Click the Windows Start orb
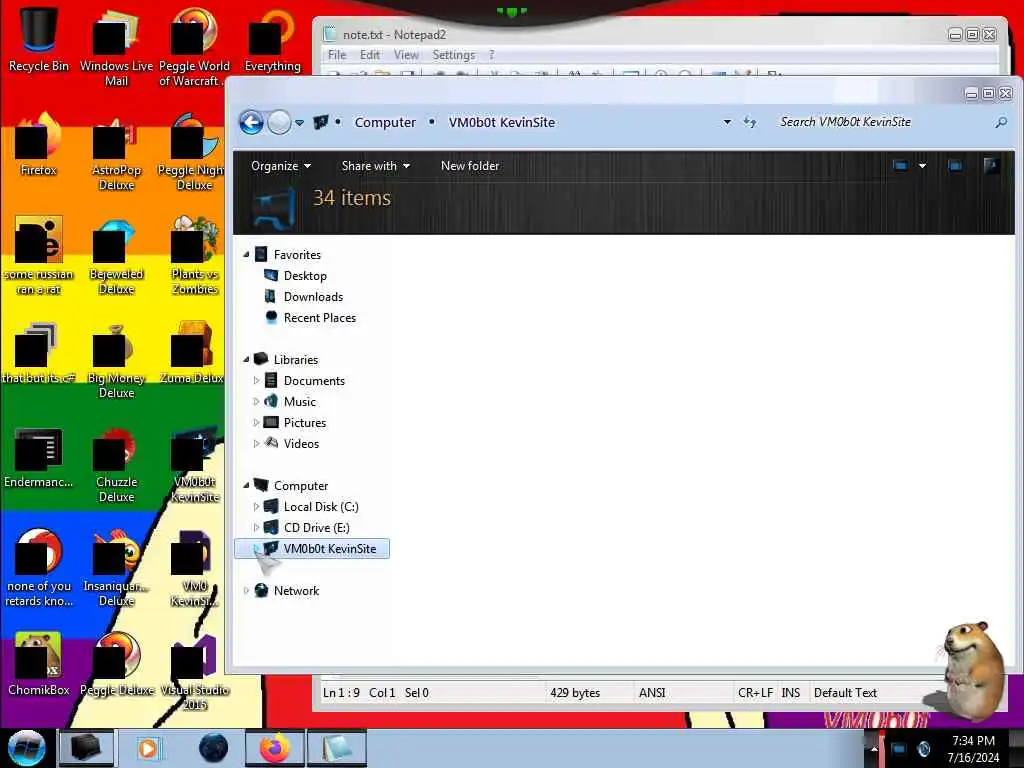This screenshot has height=768, width=1024. coord(26,748)
